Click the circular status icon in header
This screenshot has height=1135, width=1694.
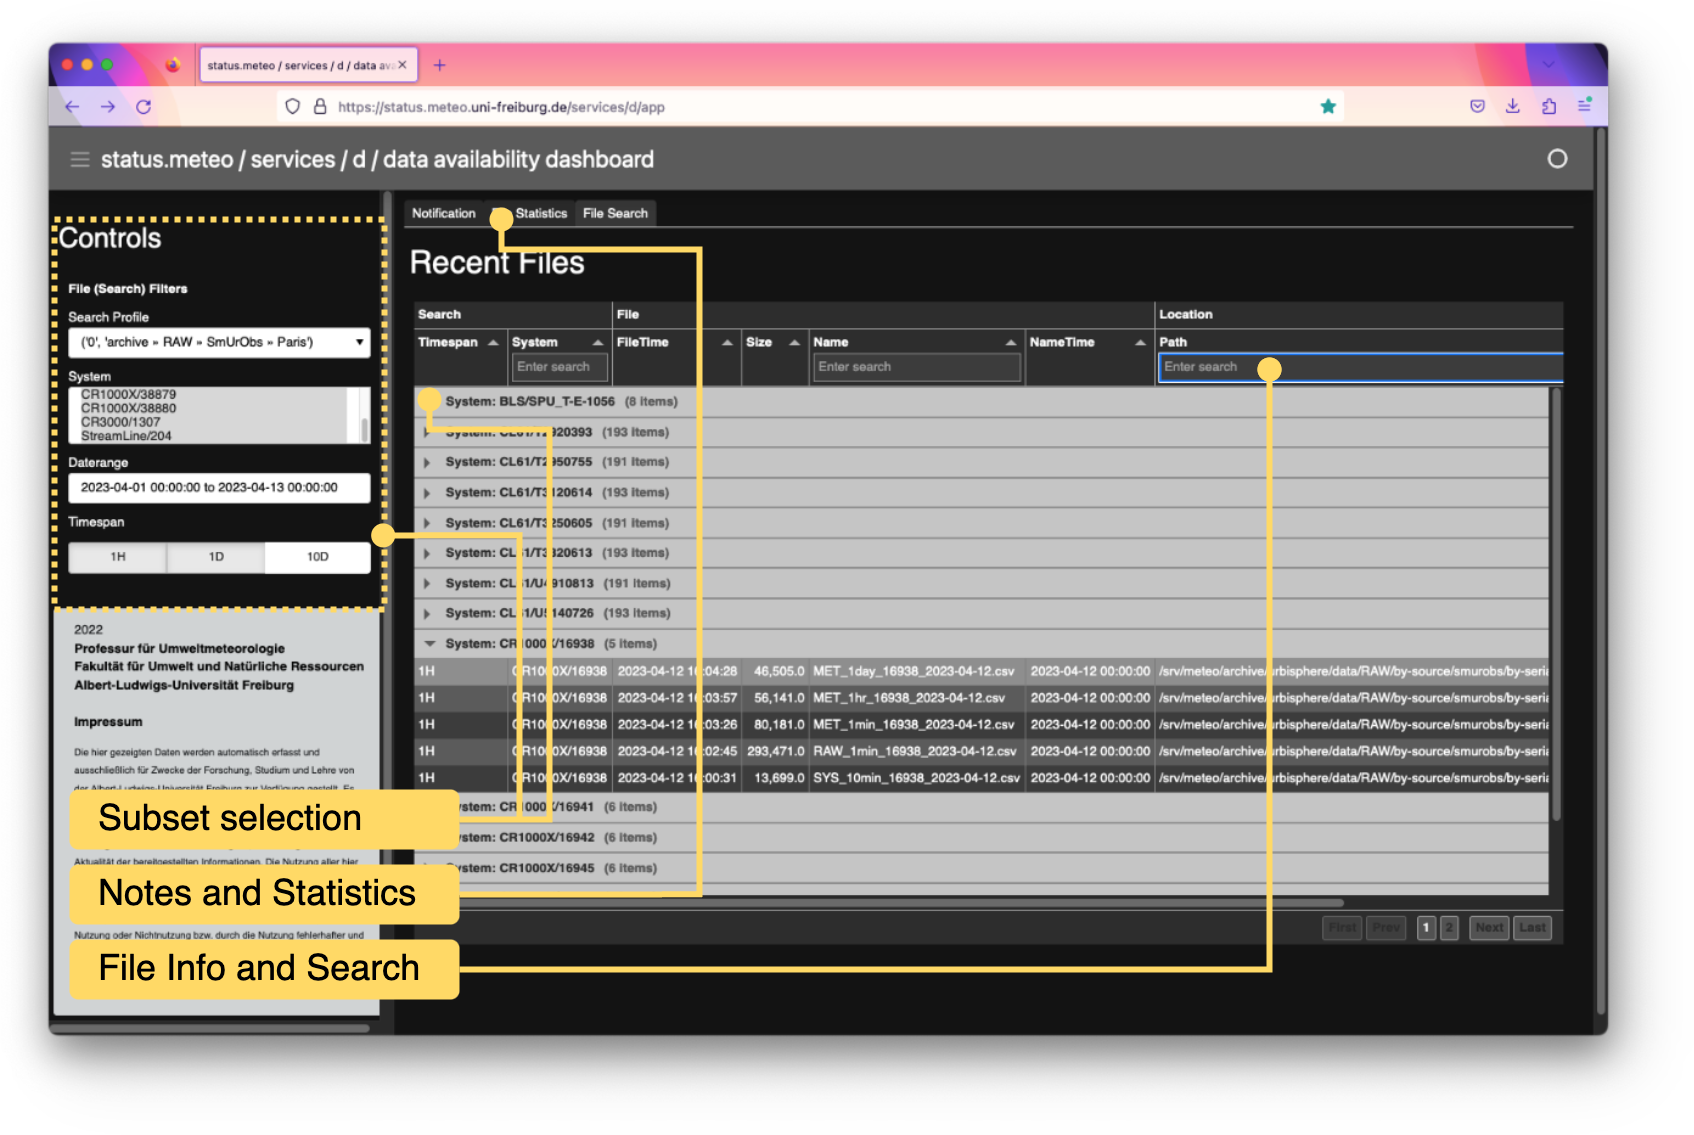(1557, 159)
